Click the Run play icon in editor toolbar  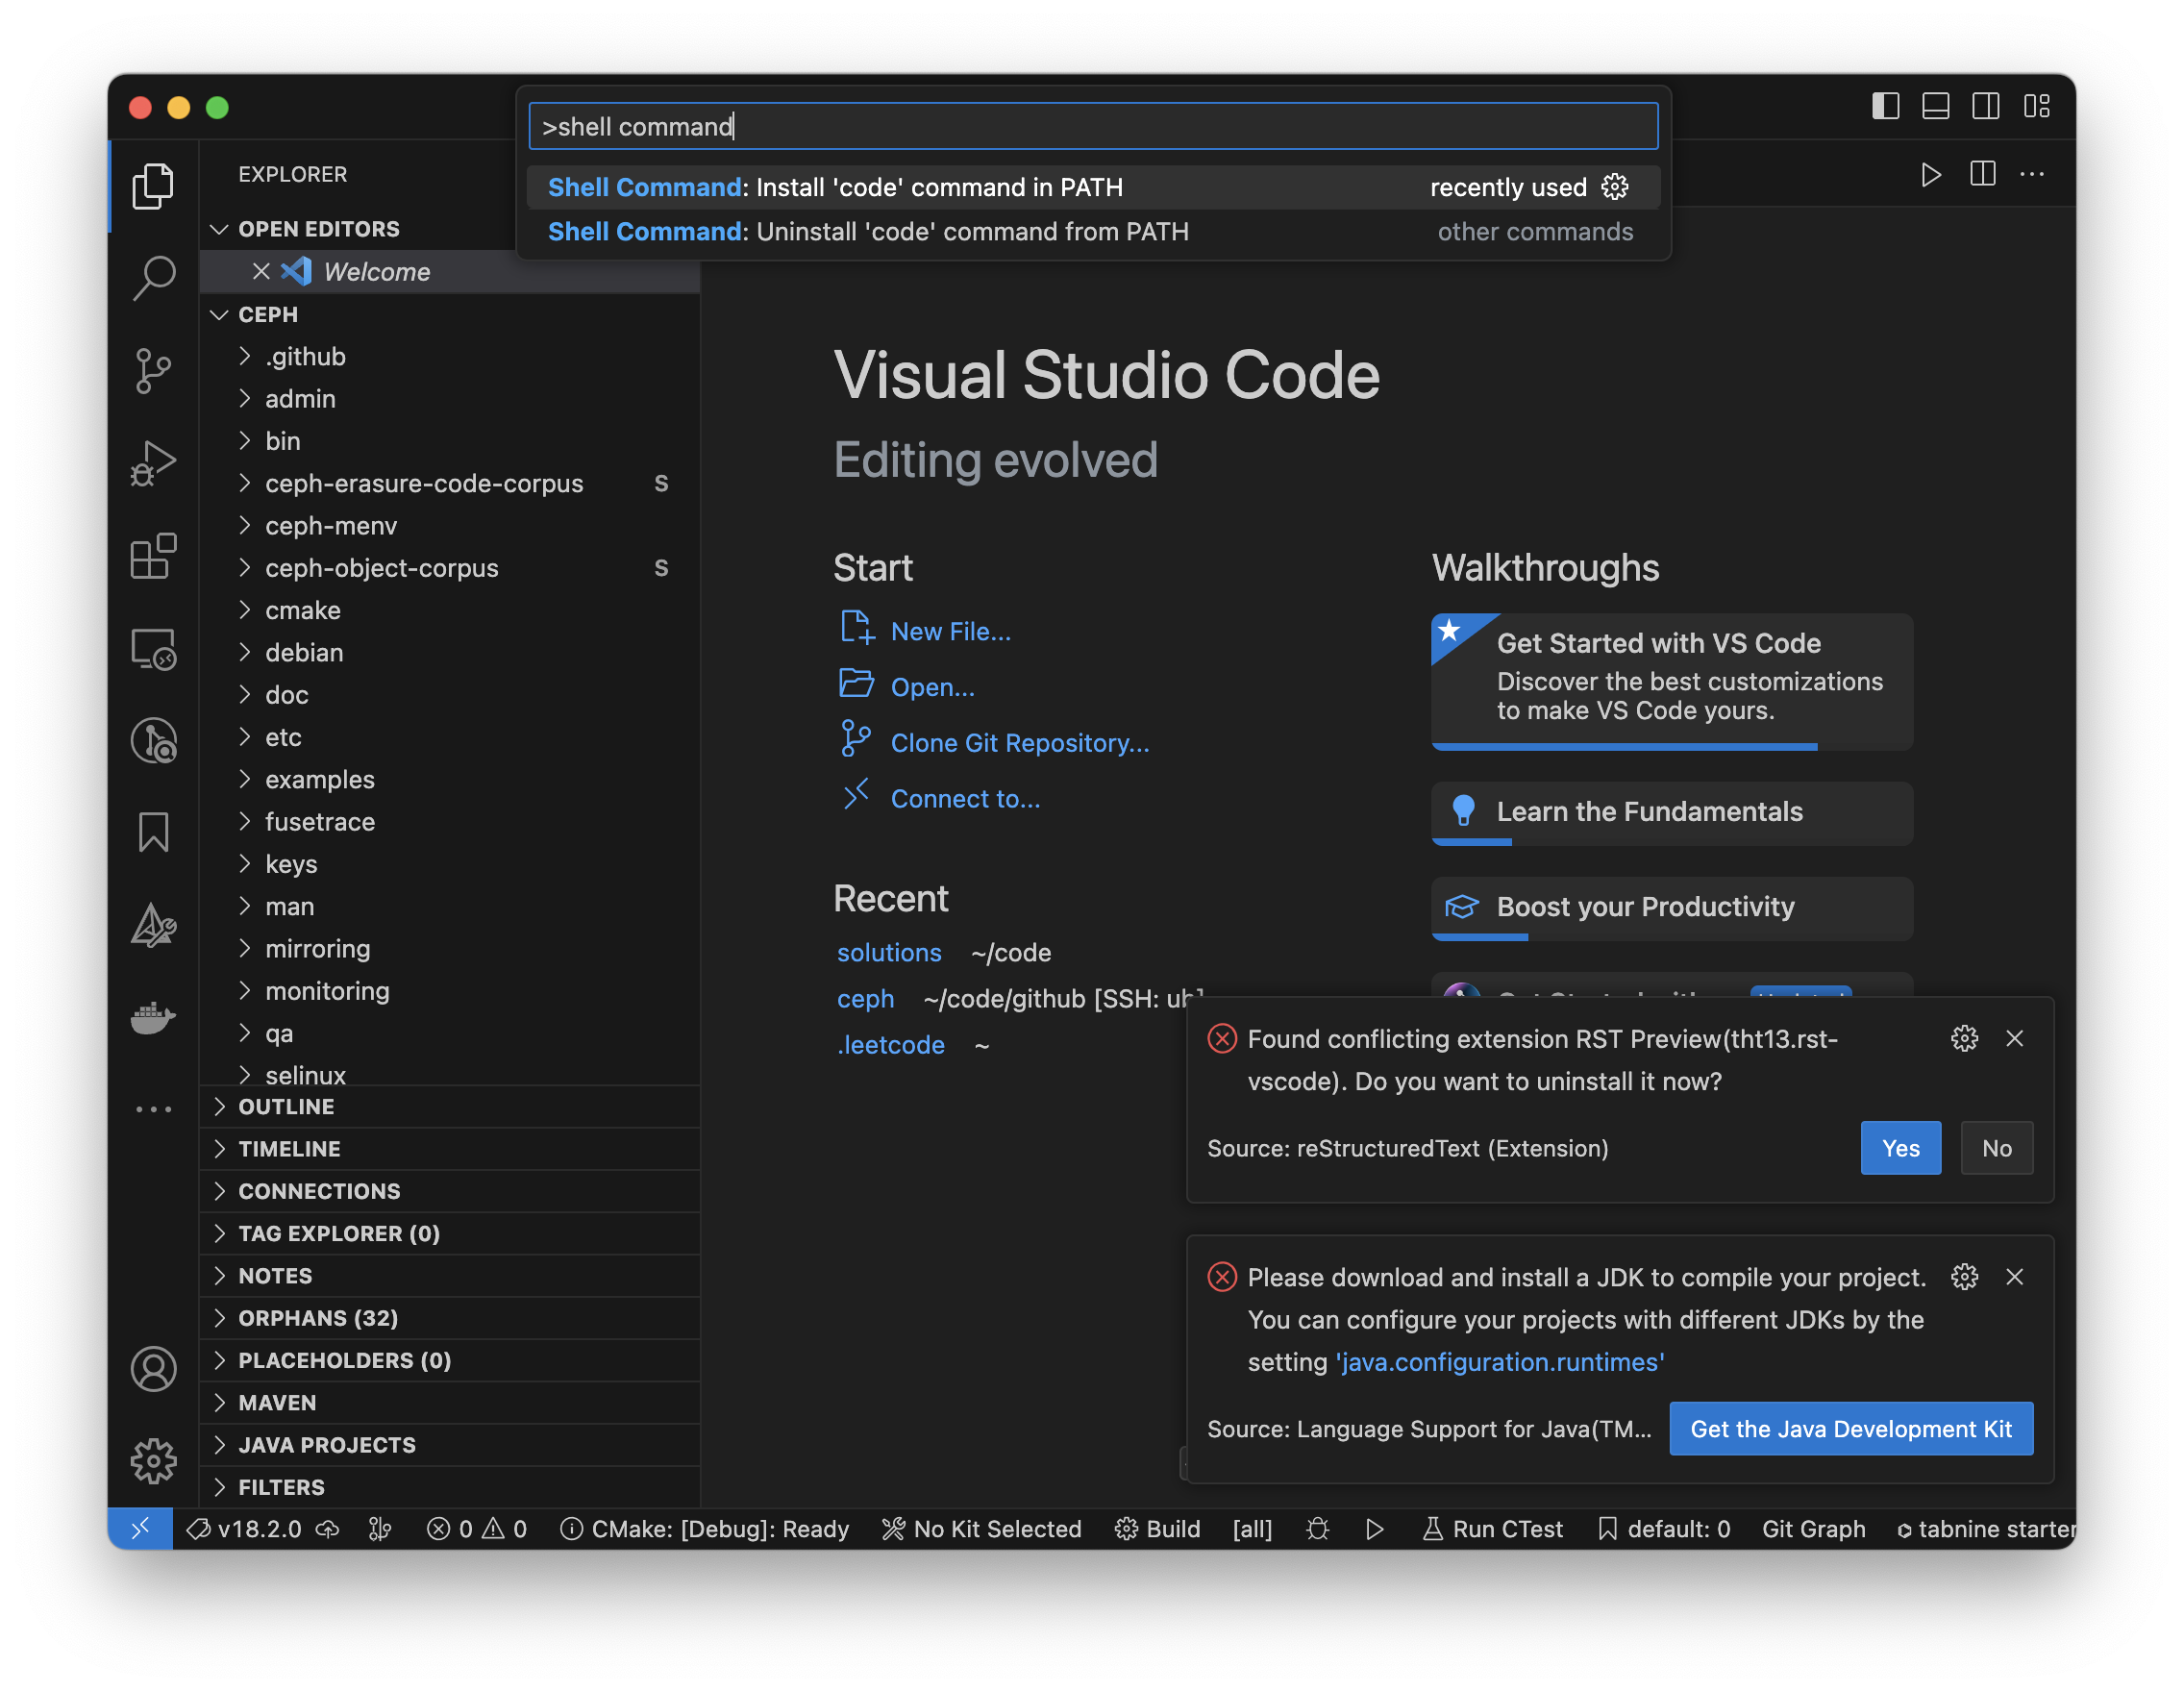[x=1931, y=174]
